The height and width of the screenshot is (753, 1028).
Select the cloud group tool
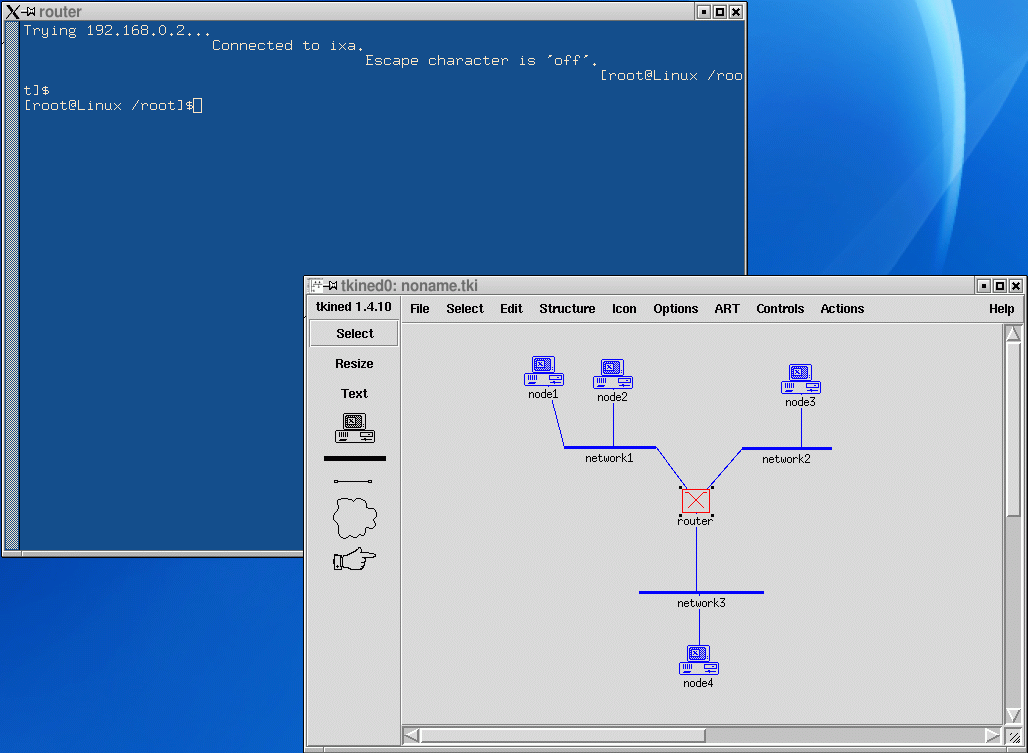(354, 518)
